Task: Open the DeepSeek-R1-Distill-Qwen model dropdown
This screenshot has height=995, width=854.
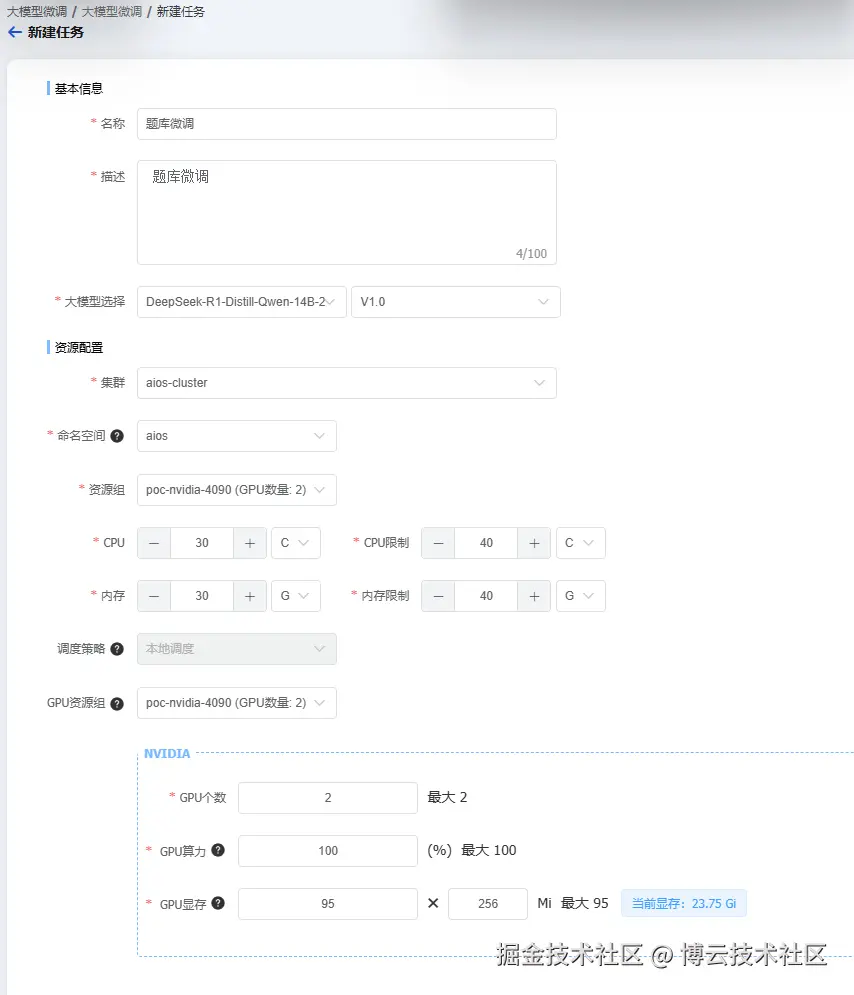Action: pos(242,302)
